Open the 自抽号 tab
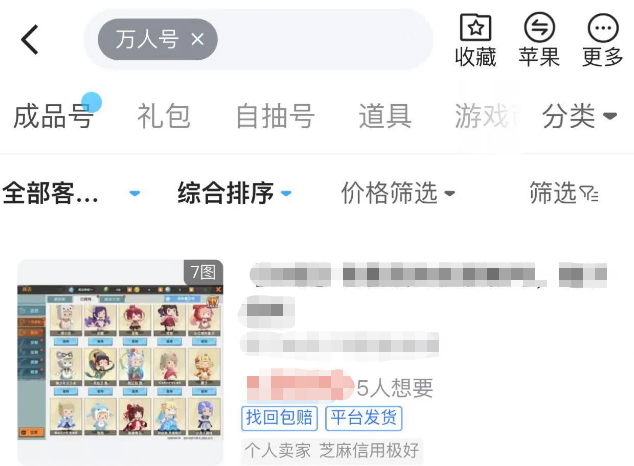634x466 pixels. [x=275, y=116]
